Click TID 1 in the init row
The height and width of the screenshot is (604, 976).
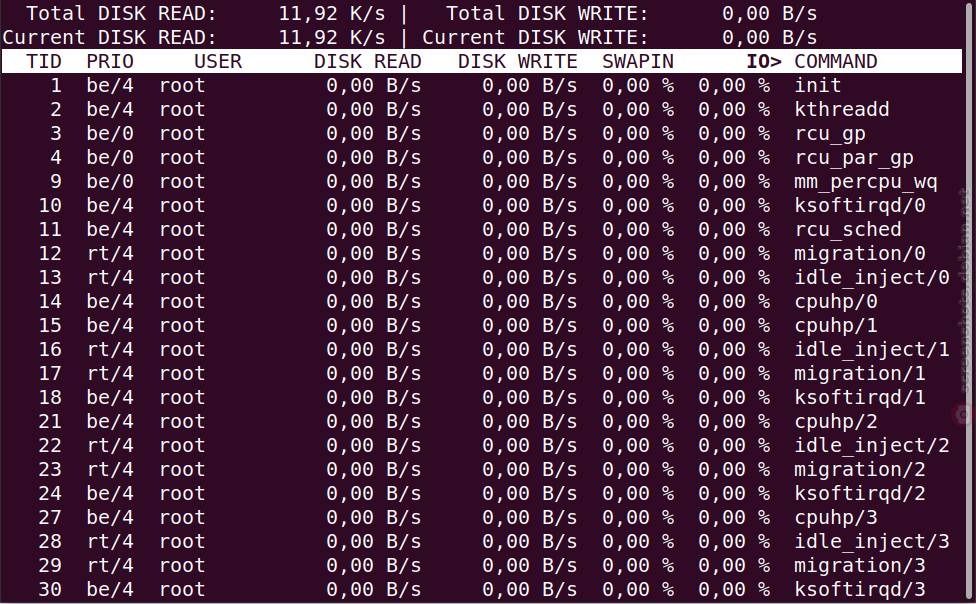pos(56,85)
